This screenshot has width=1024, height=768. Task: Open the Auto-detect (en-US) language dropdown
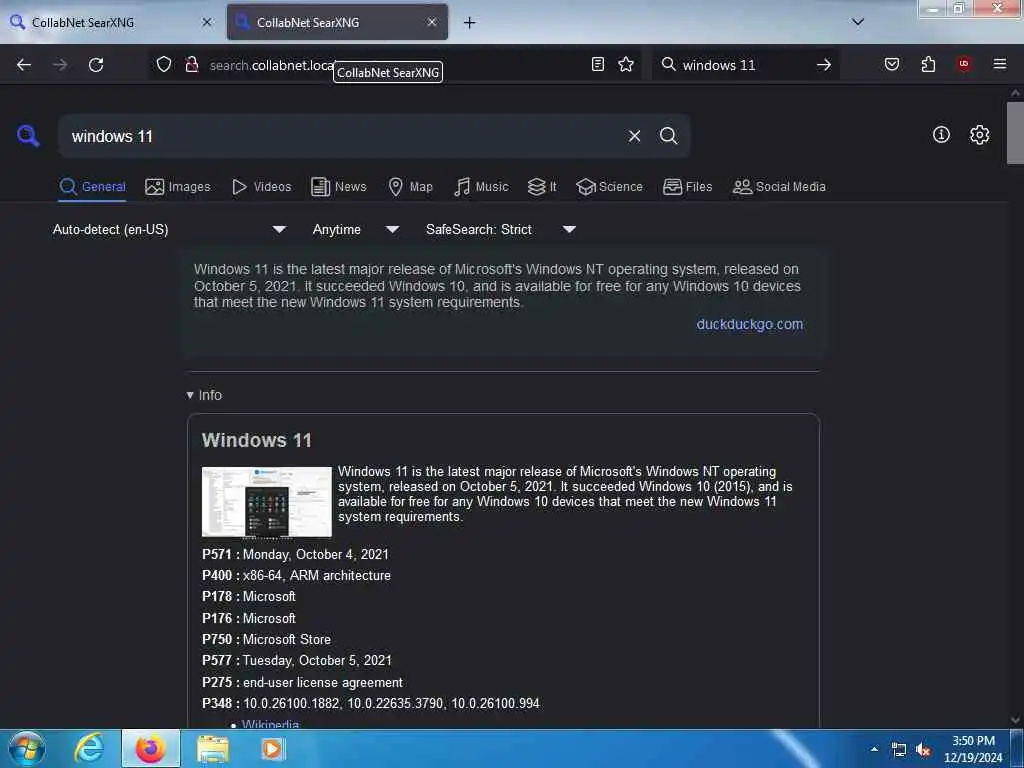click(169, 229)
